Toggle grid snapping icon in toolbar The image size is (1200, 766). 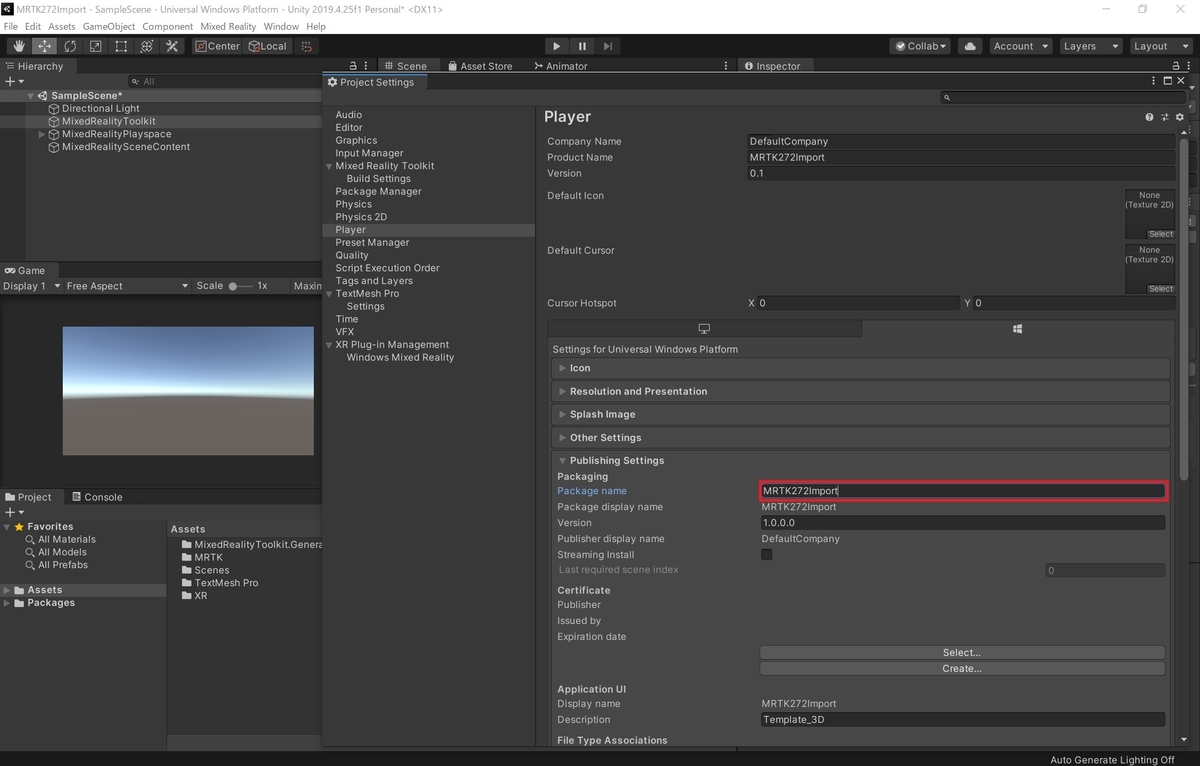[x=307, y=46]
